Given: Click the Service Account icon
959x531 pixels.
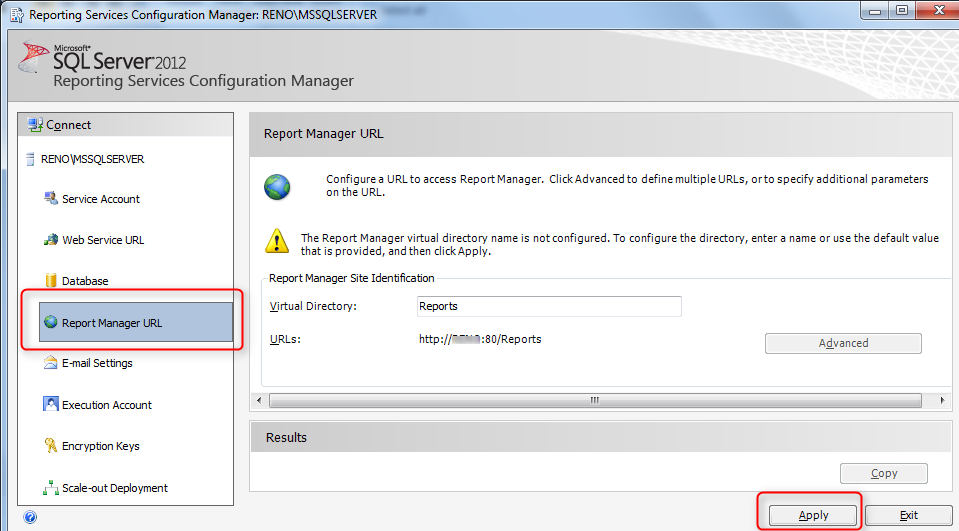Looking at the screenshot, I should pos(51,198).
